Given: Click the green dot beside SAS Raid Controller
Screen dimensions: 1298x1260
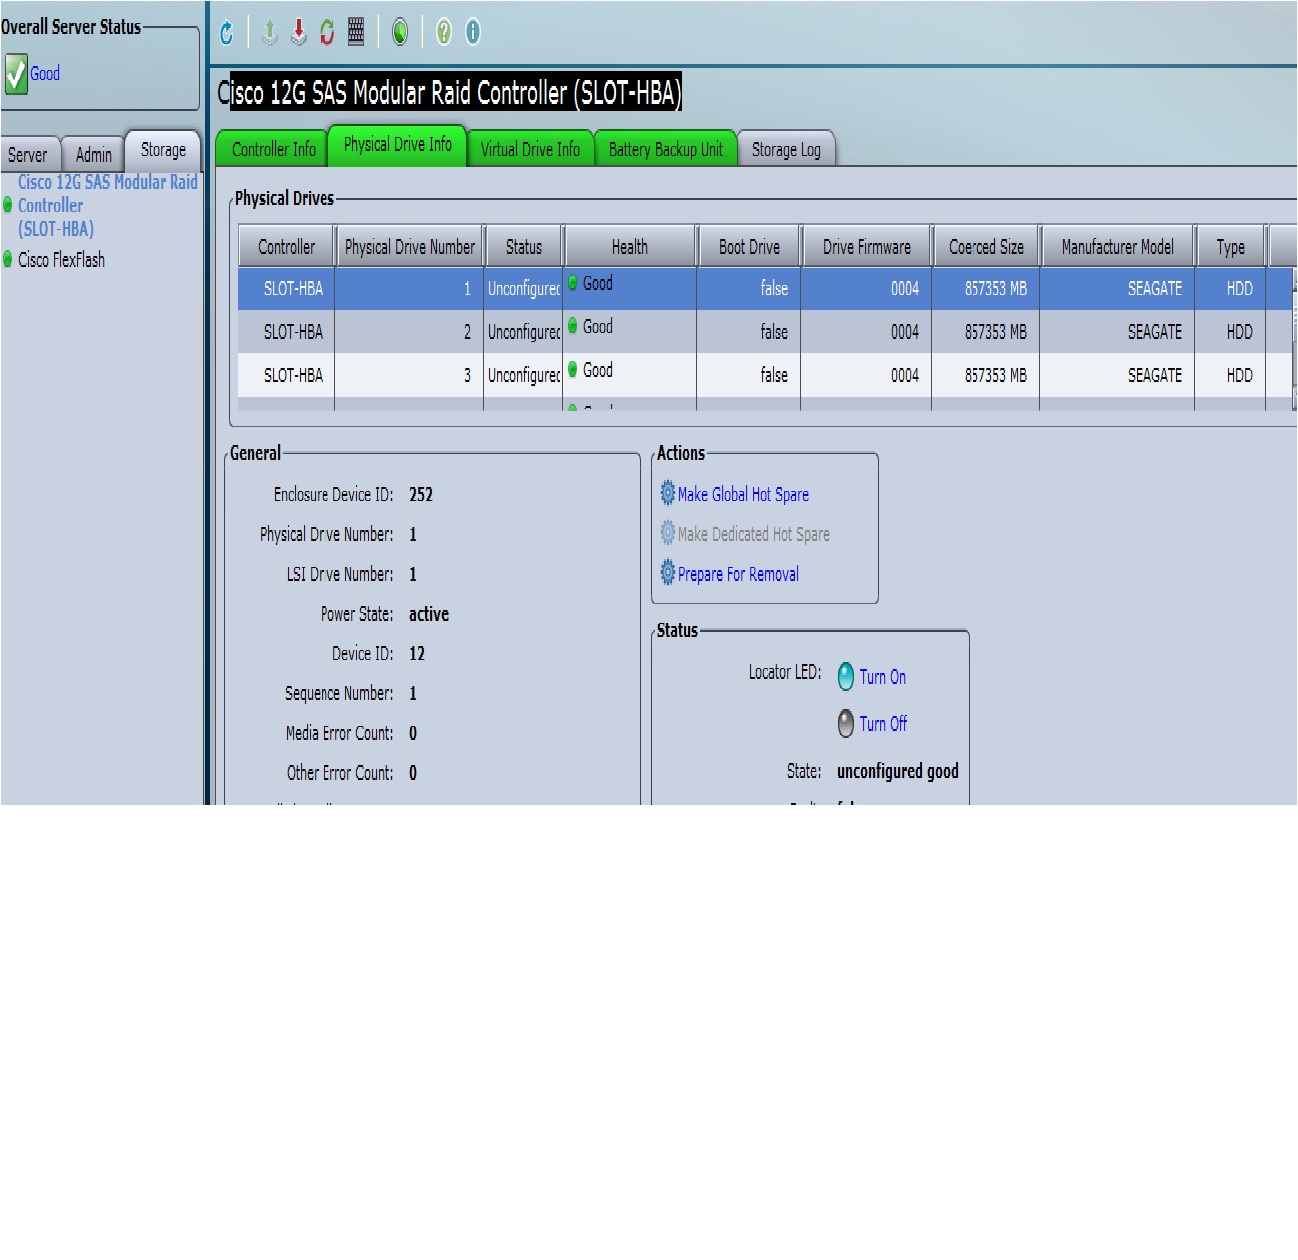Looking at the screenshot, I should point(8,205).
